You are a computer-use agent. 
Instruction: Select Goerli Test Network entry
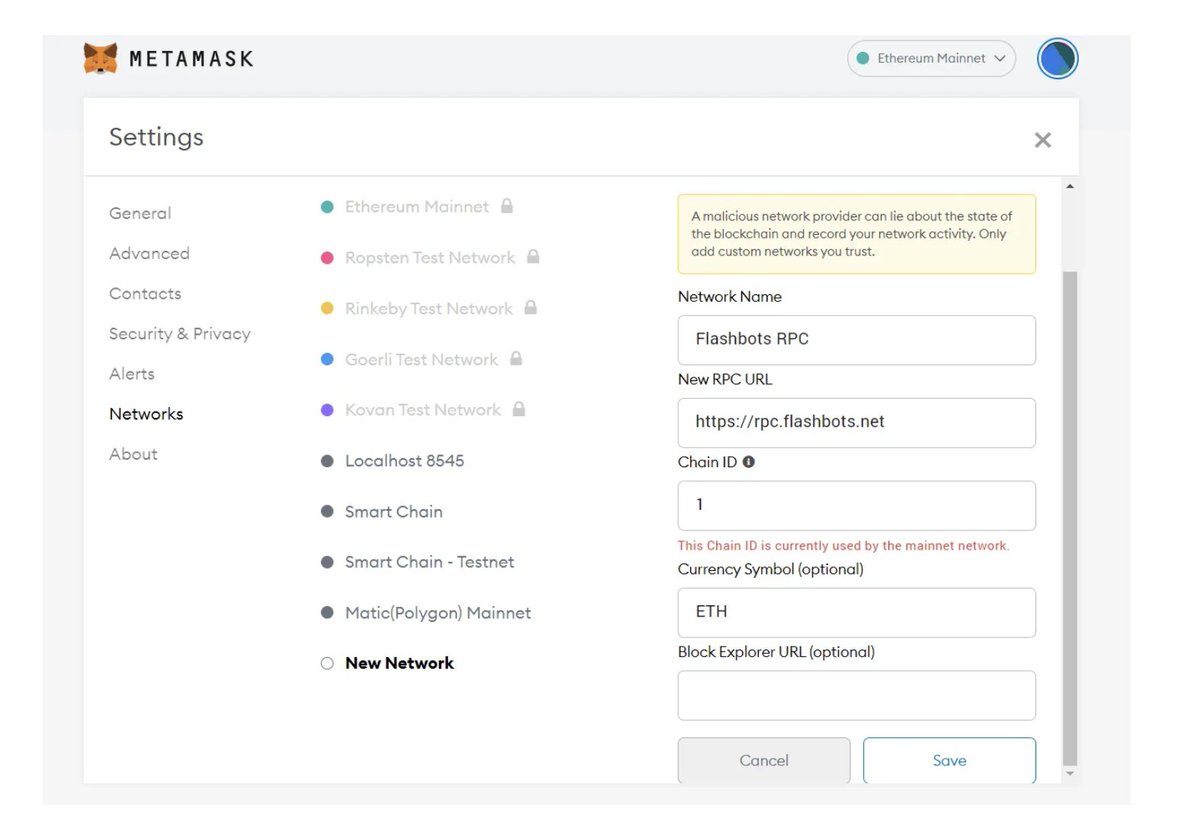421,359
